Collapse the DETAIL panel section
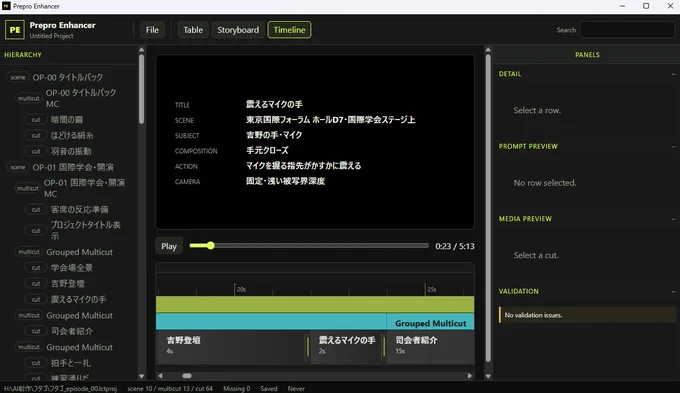680x393 pixels. [673, 74]
